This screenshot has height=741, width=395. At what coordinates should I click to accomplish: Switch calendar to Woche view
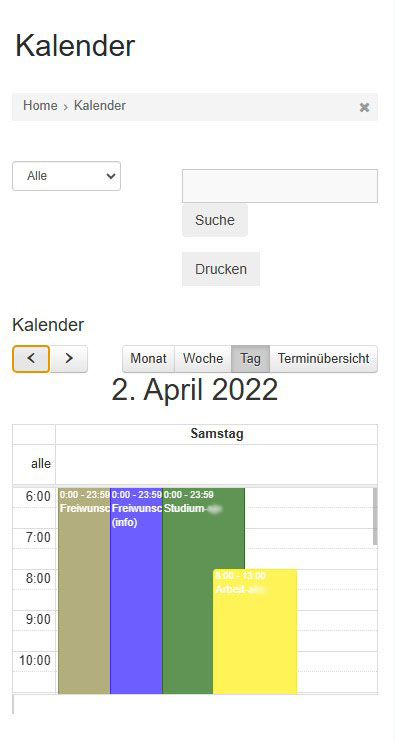click(203, 359)
